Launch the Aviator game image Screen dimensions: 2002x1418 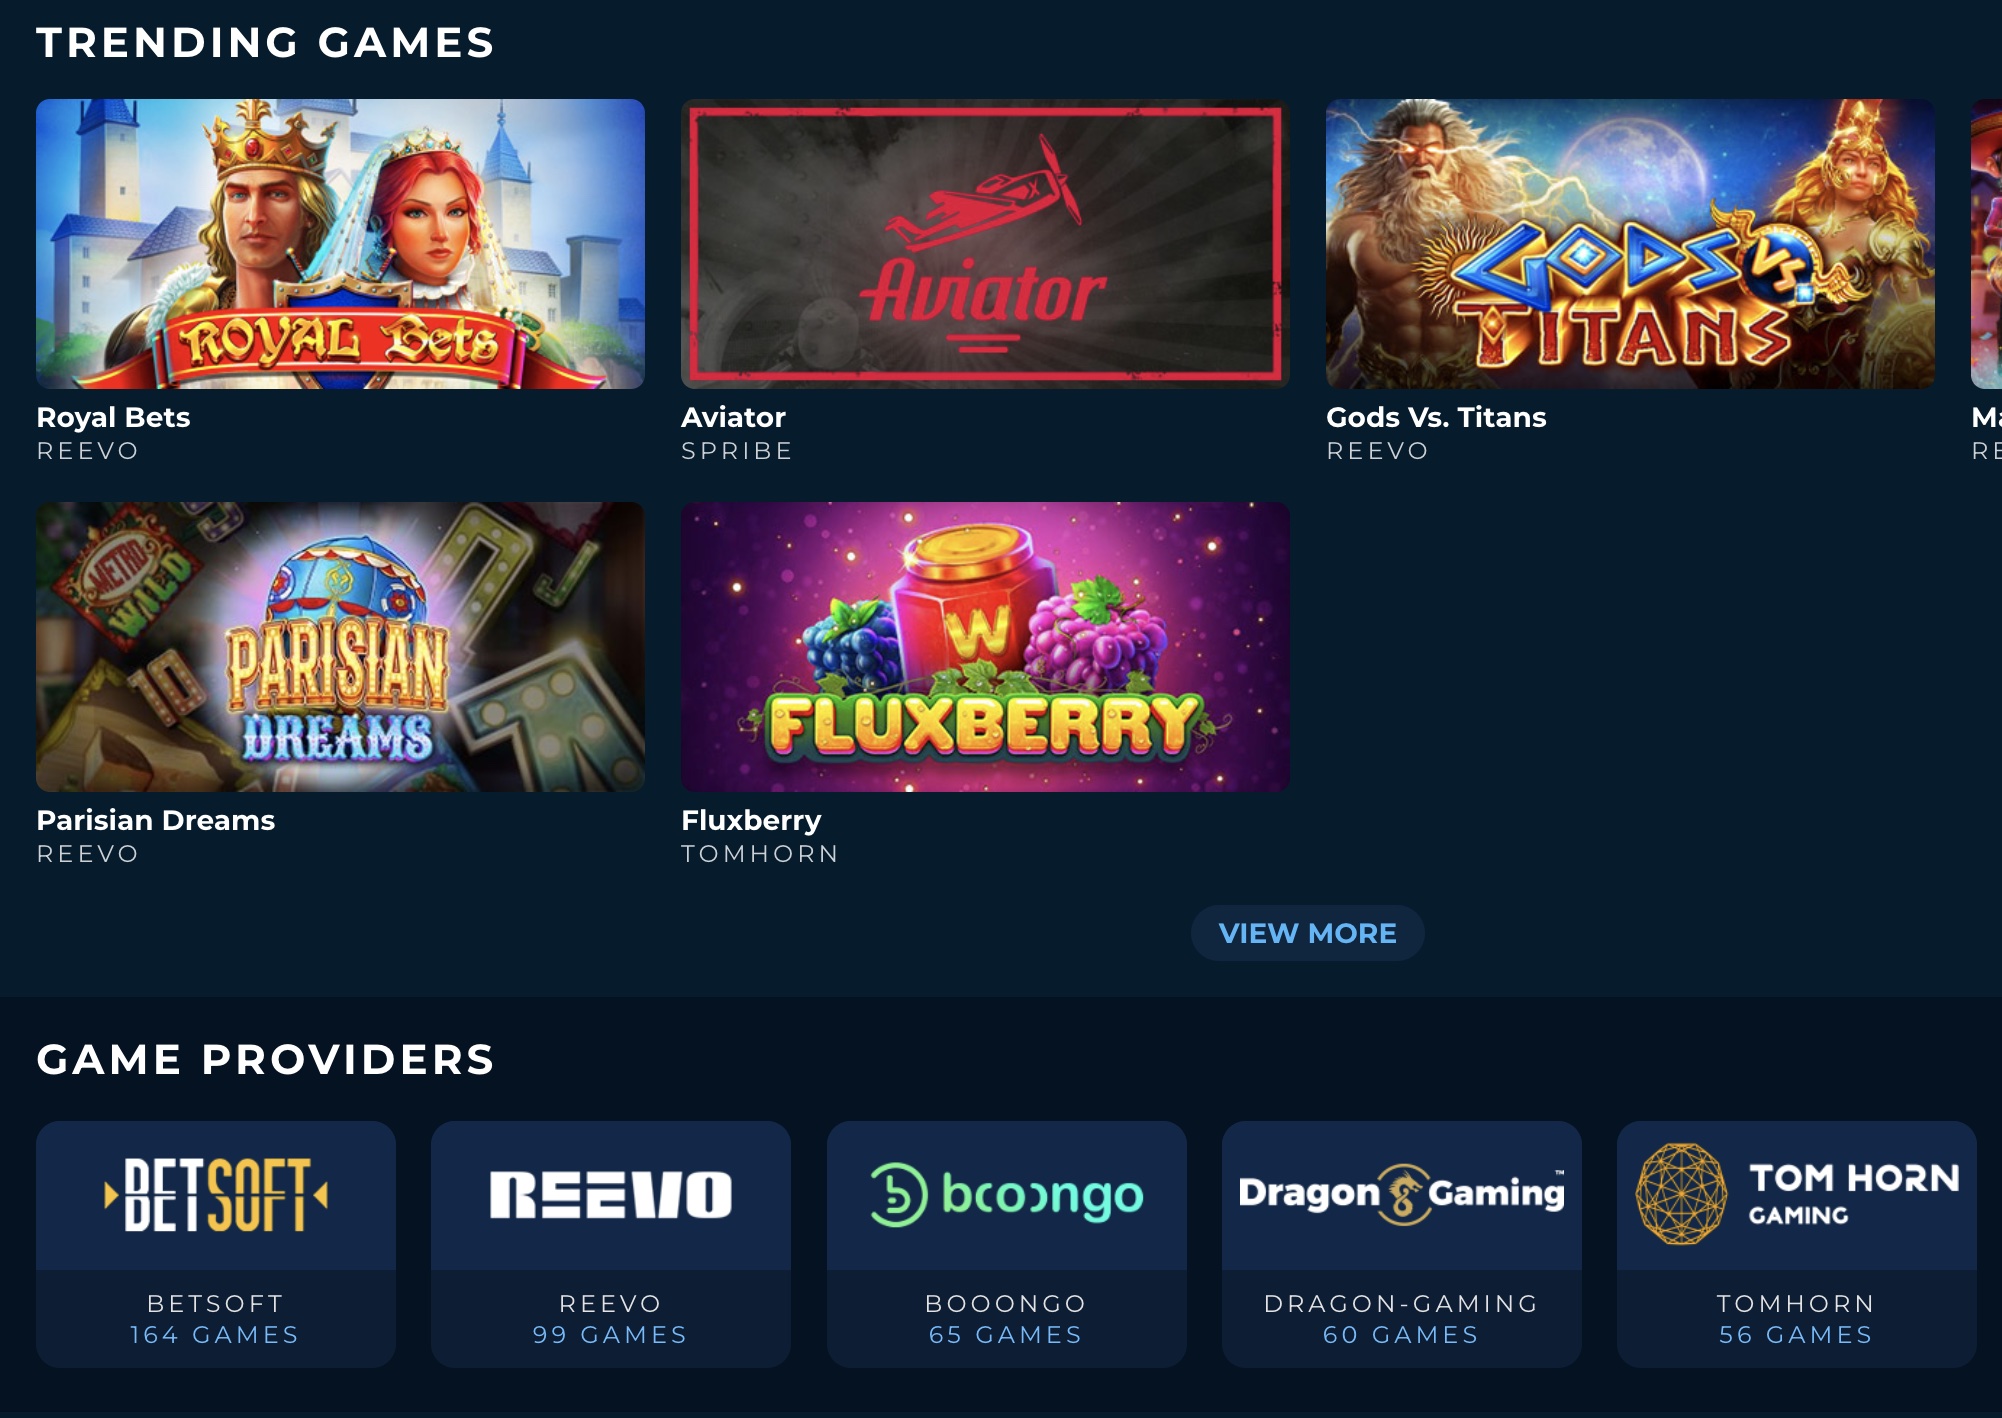(985, 243)
